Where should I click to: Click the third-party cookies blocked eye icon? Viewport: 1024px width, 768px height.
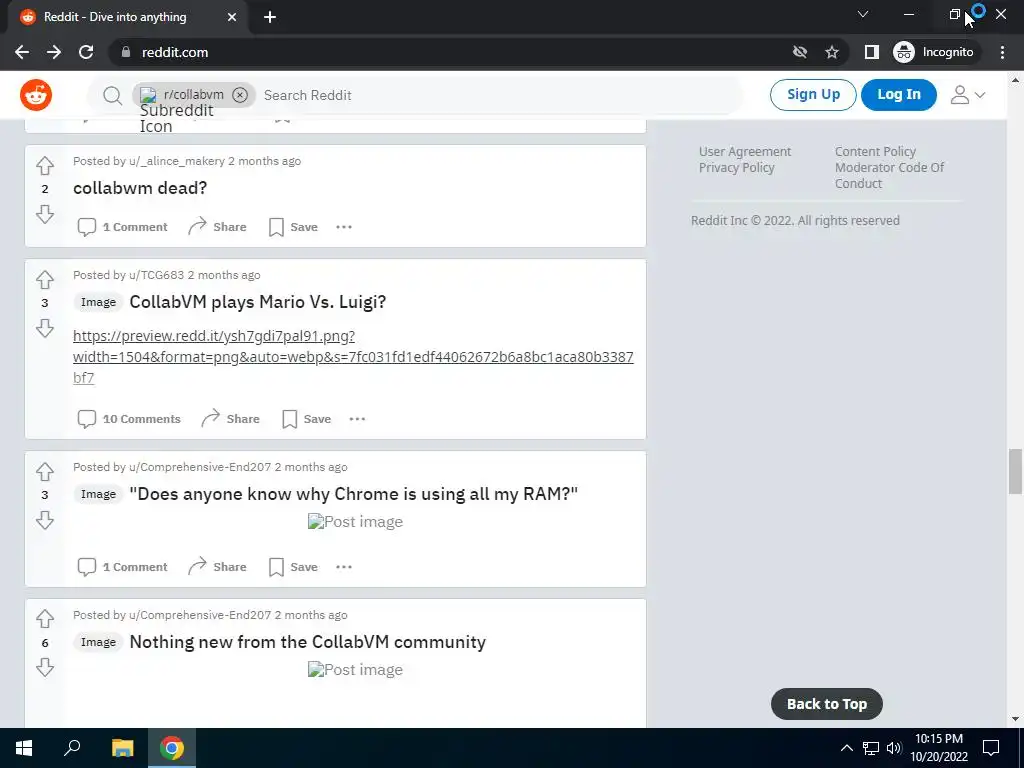click(800, 52)
